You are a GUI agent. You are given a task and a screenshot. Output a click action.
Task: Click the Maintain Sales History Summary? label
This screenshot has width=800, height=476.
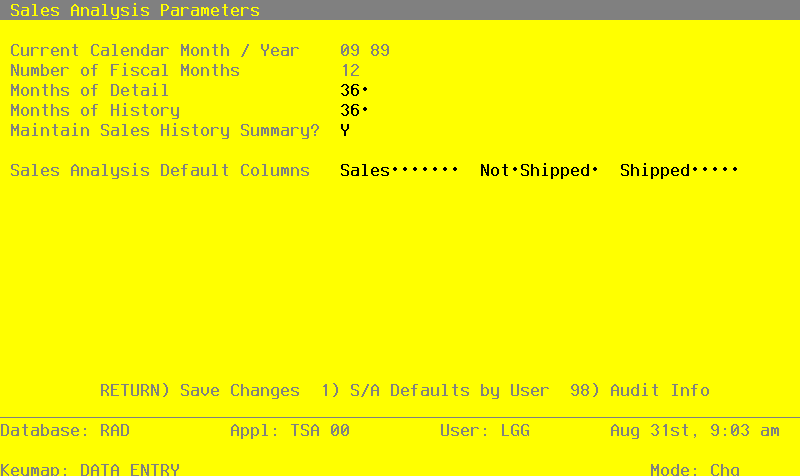tap(165, 131)
